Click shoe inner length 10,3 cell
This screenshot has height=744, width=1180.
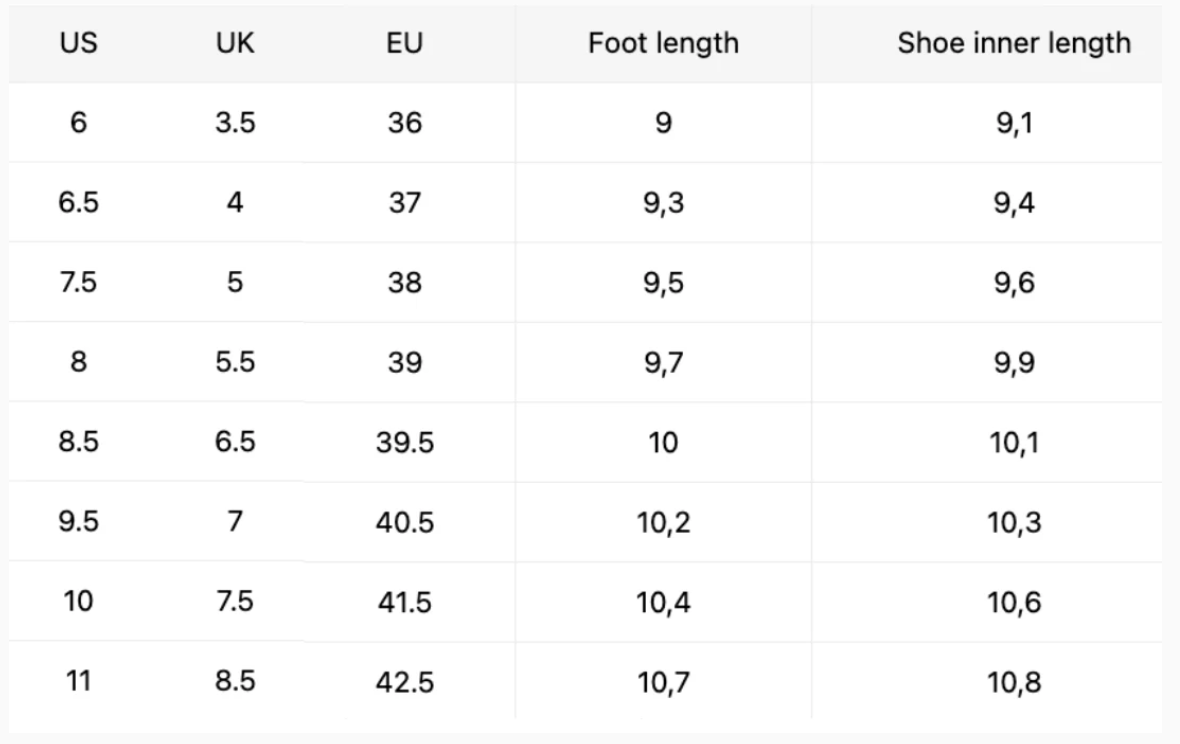[x=1014, y=523]
